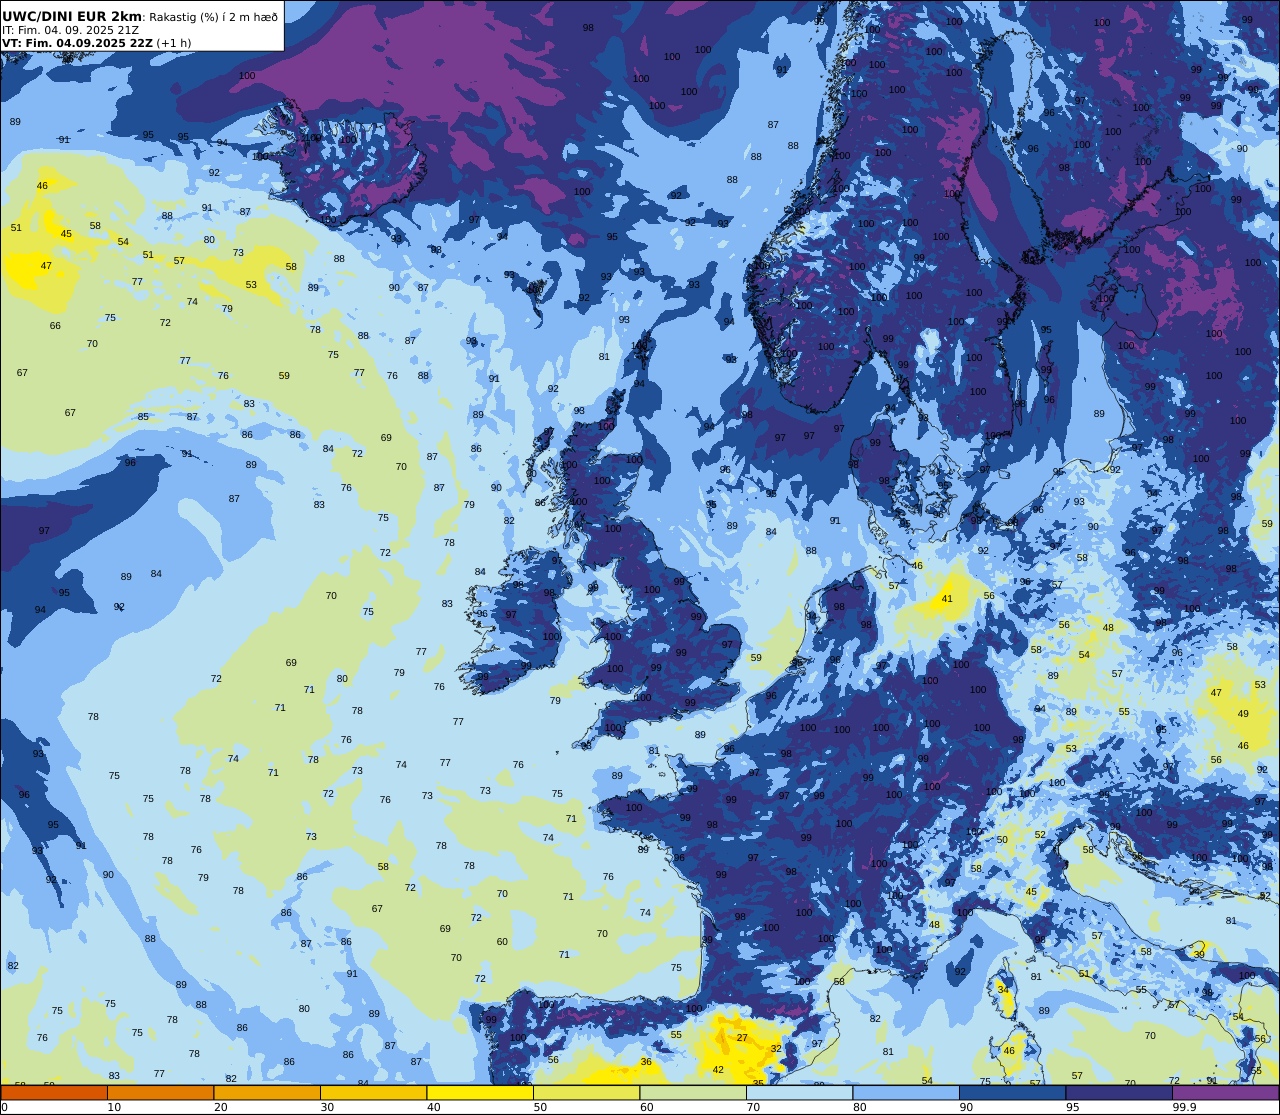Click the legend scale label "90"
Viewport: 1280px width, 1115px height.
click(966, 1107)
